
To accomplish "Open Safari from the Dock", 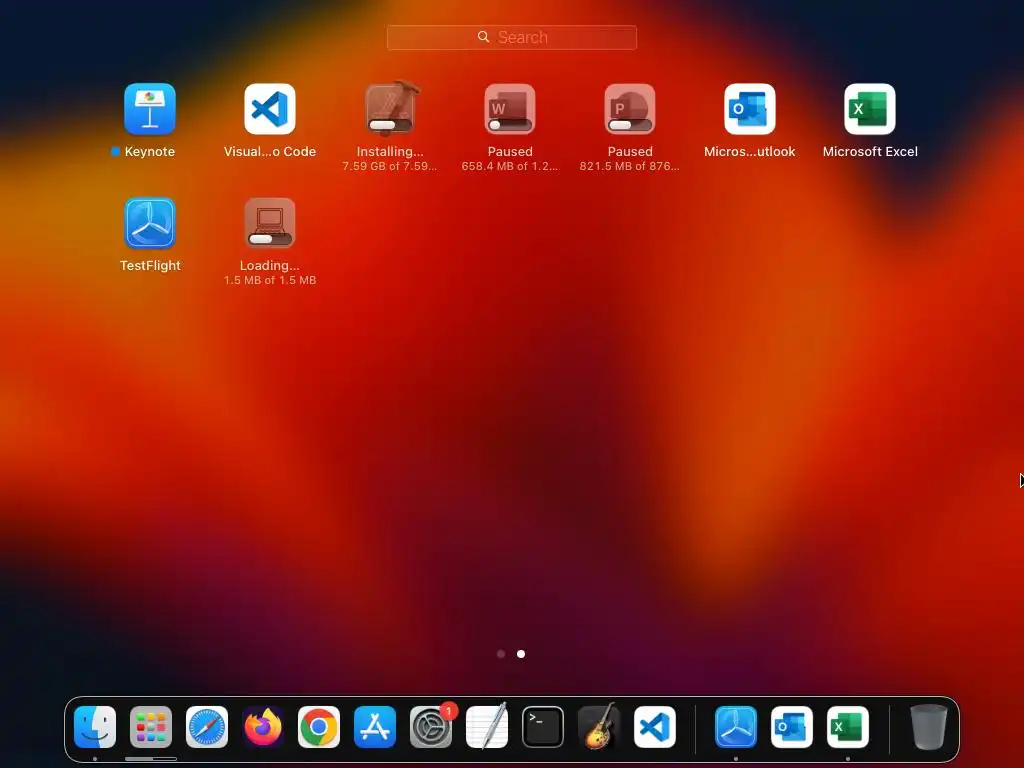I will coord(207,727).
